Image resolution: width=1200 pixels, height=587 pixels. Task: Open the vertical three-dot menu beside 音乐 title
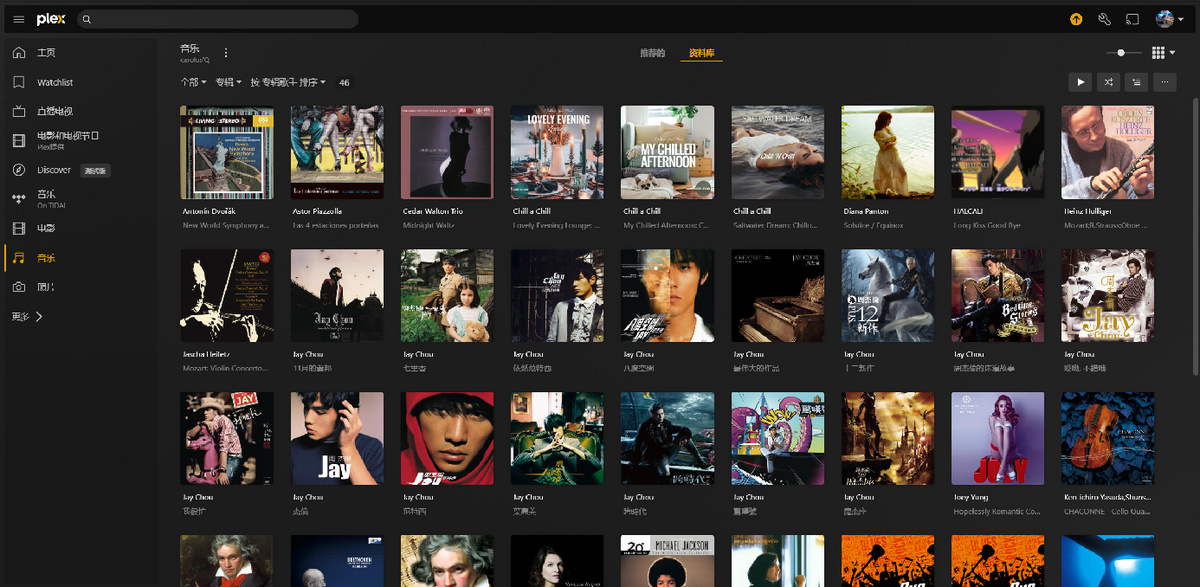tap(226, 53)
